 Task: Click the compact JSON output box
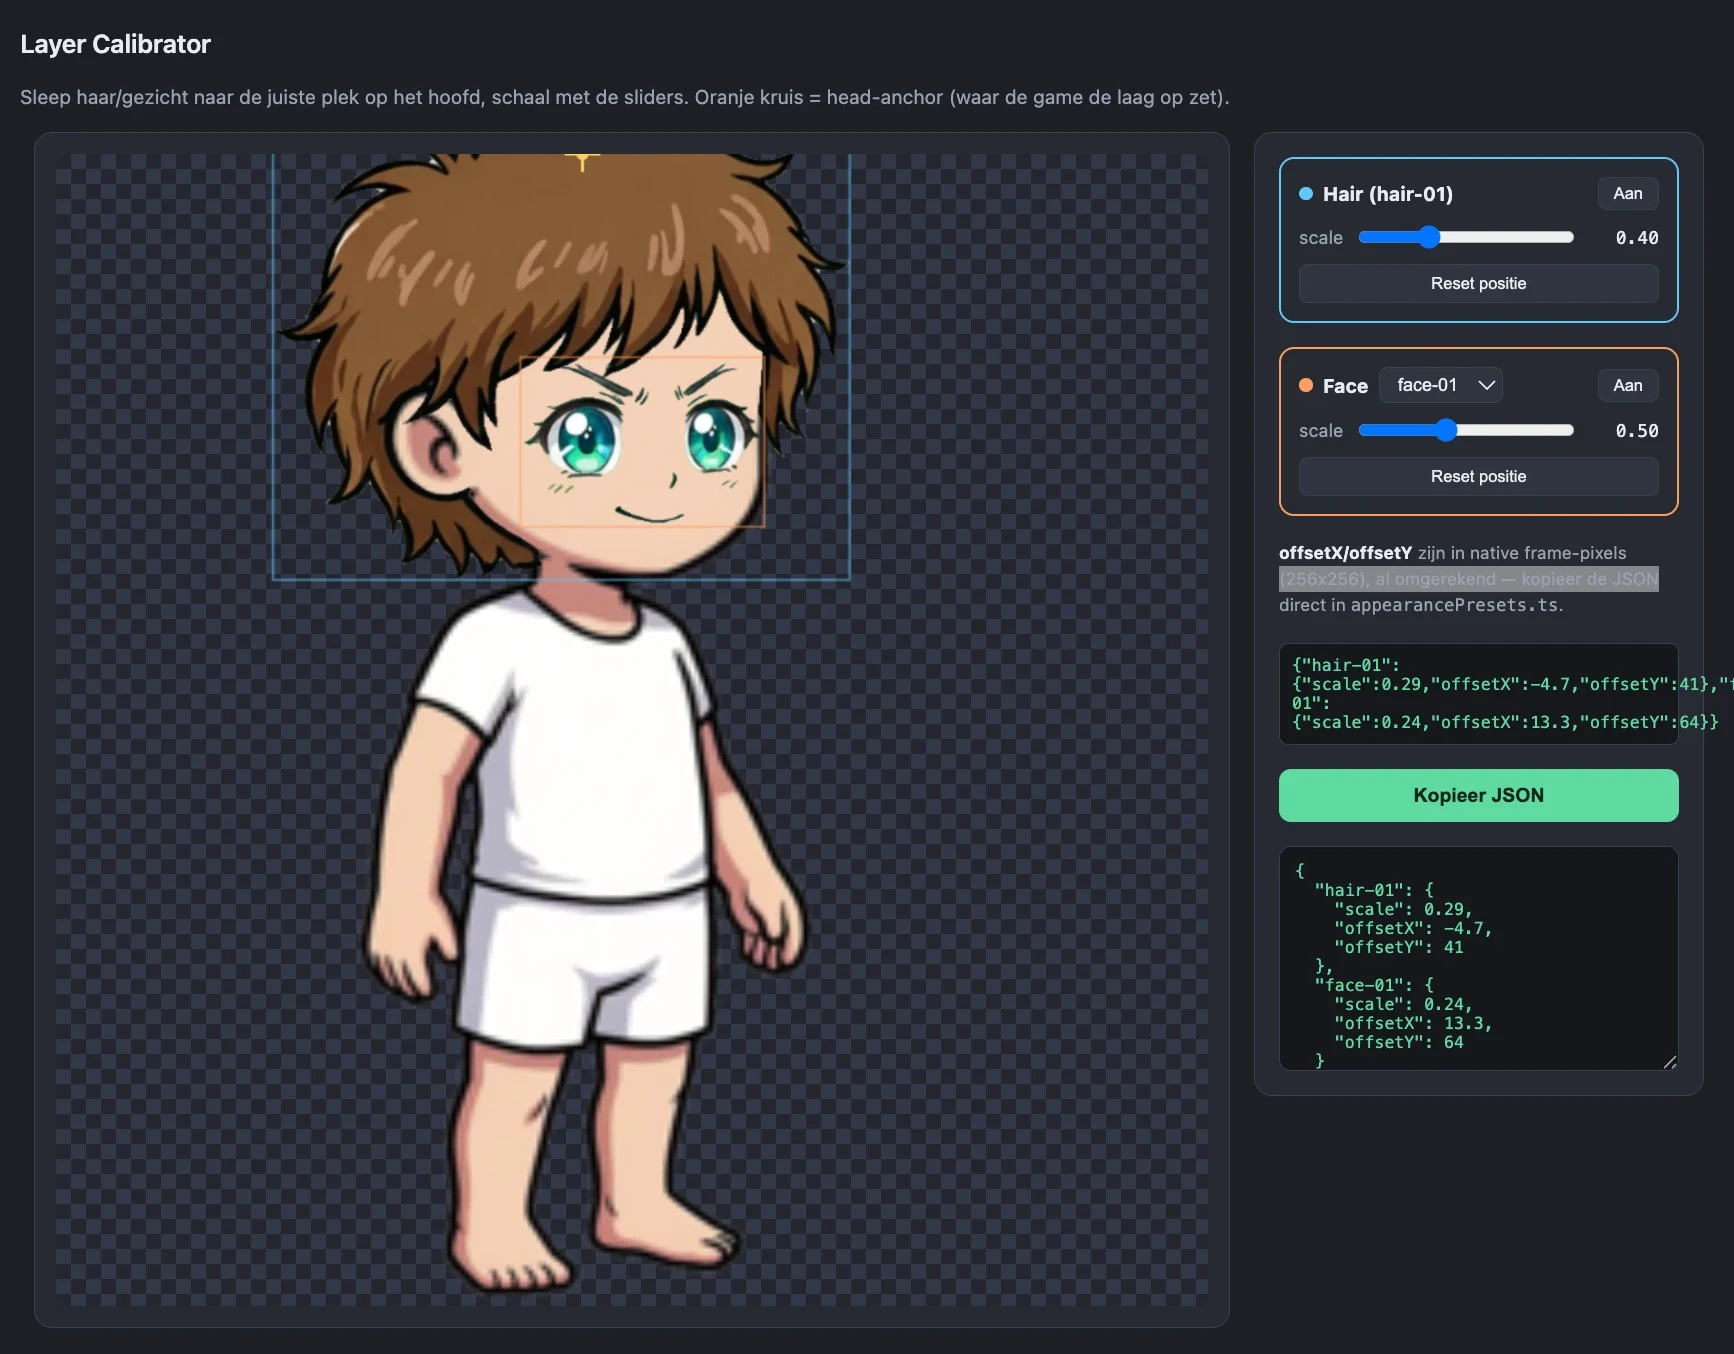[x=1478, y=693]
